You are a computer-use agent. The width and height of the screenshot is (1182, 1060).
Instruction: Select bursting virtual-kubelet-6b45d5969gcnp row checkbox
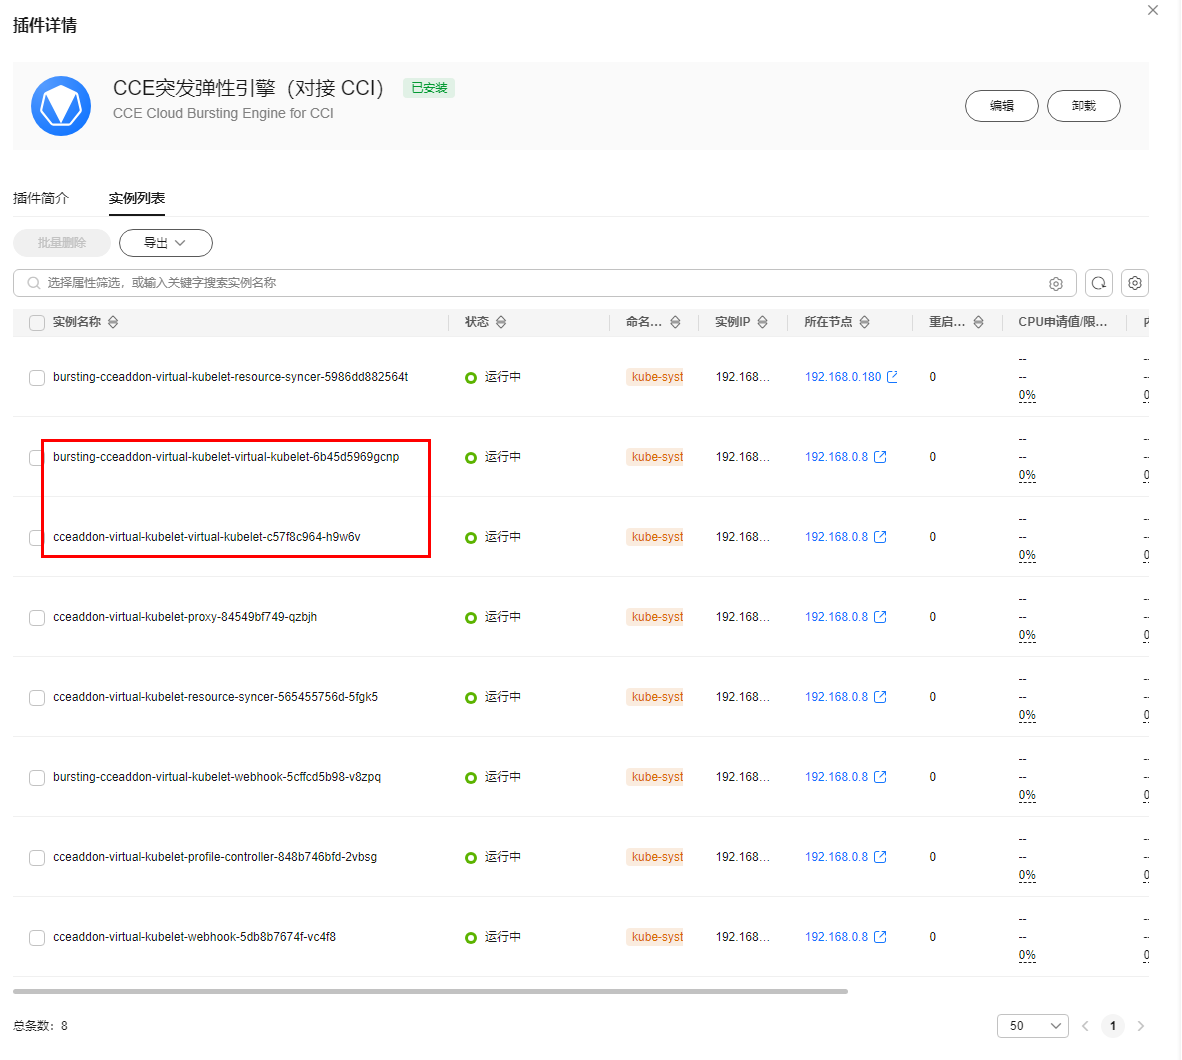(x=35, y=458)
